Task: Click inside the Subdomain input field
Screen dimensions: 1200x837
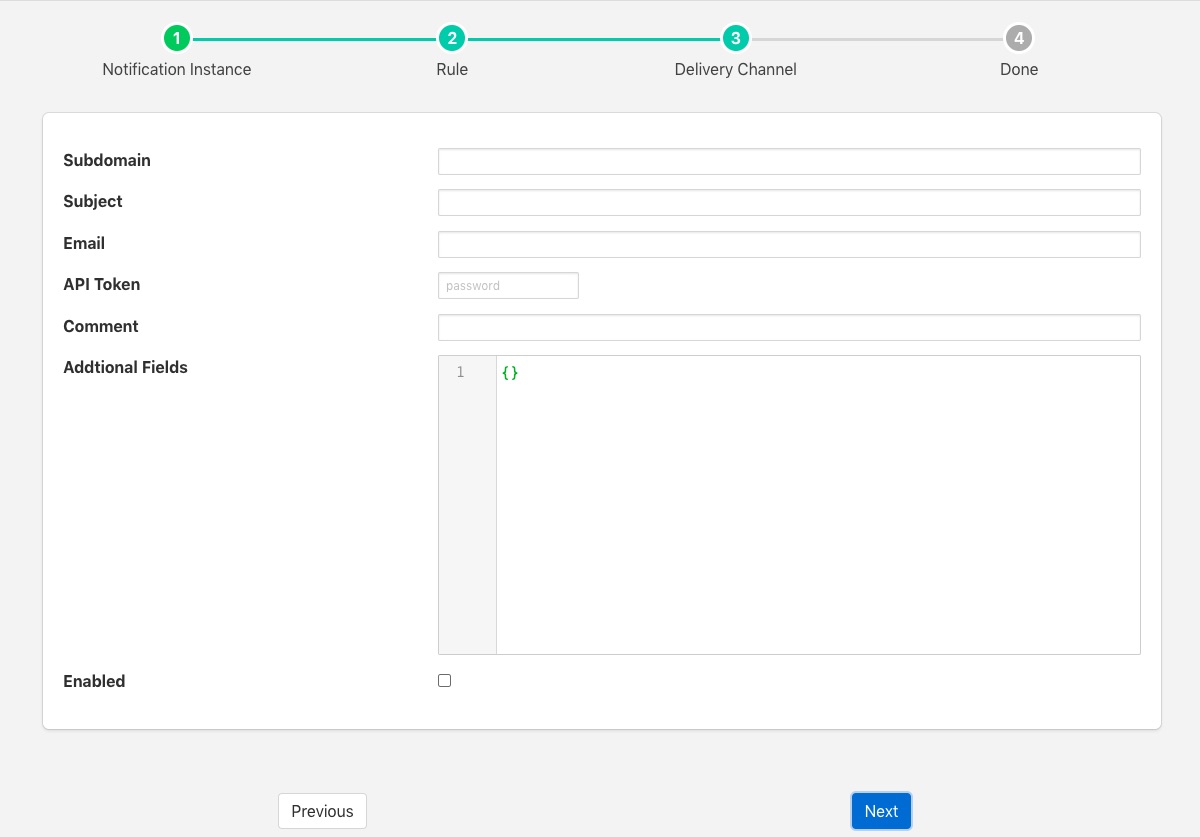Action: (788, 161)
